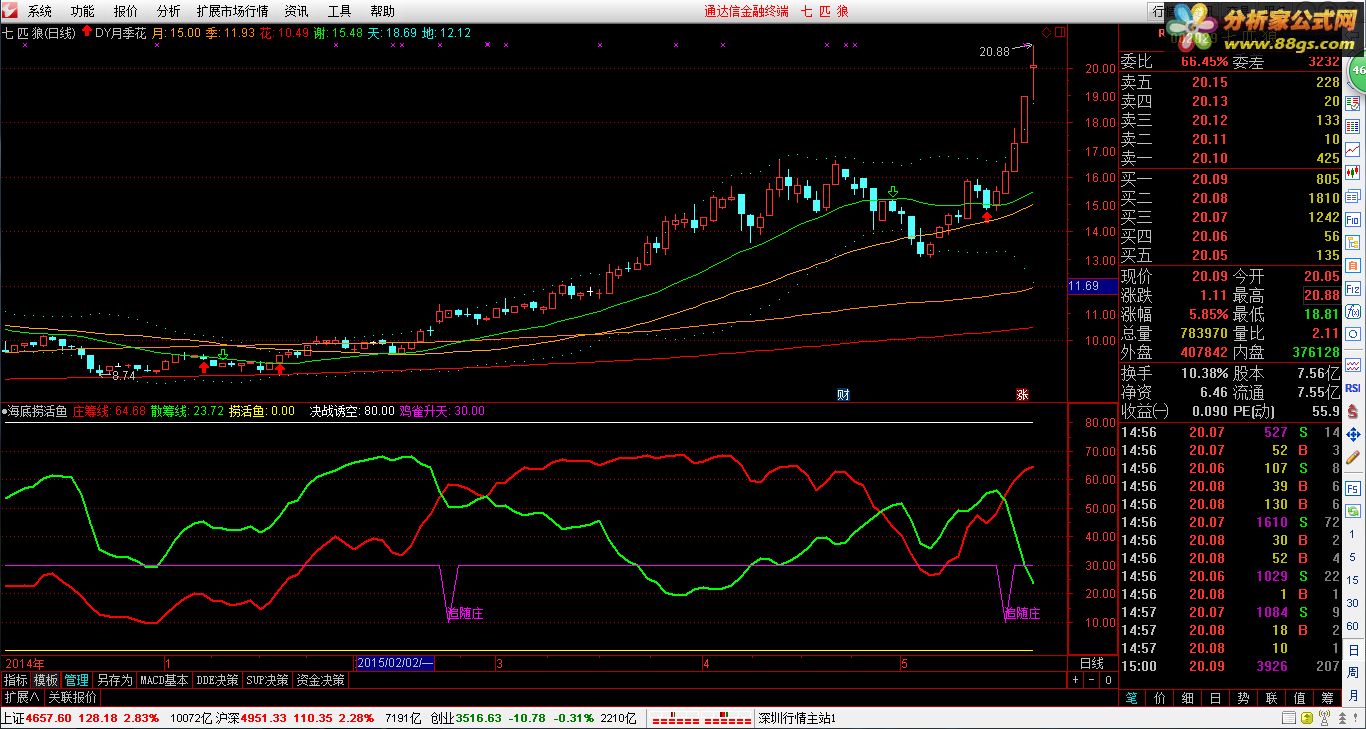The height and width of the screenshot is (729, 1366).
Task: Open the 分析 menu
Action: click(169, 11)
